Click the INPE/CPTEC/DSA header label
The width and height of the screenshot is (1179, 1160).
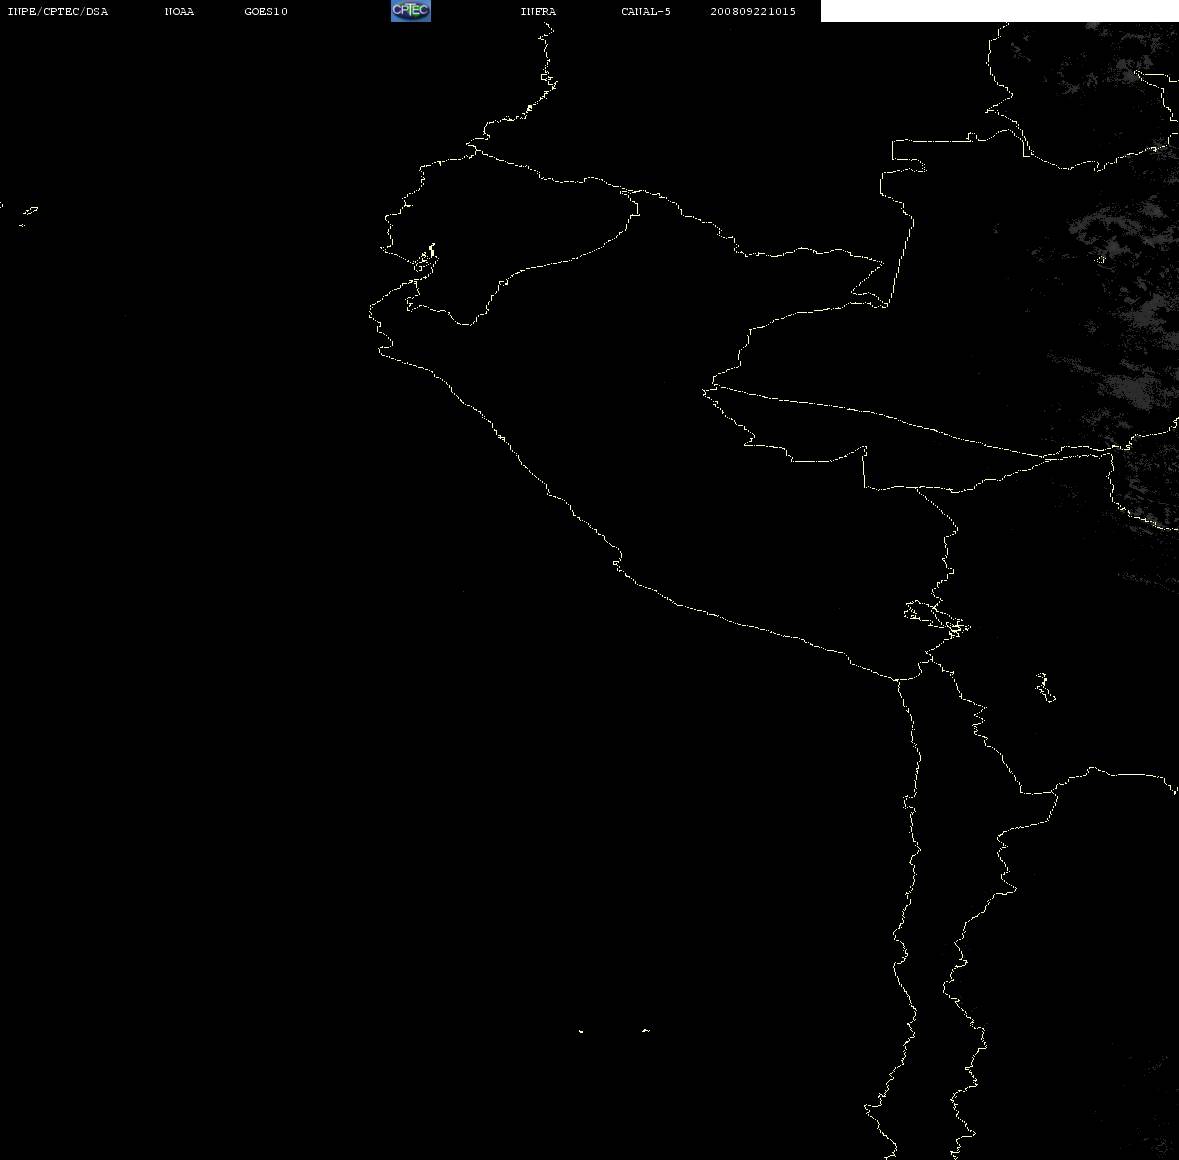(x=58, y=11)
